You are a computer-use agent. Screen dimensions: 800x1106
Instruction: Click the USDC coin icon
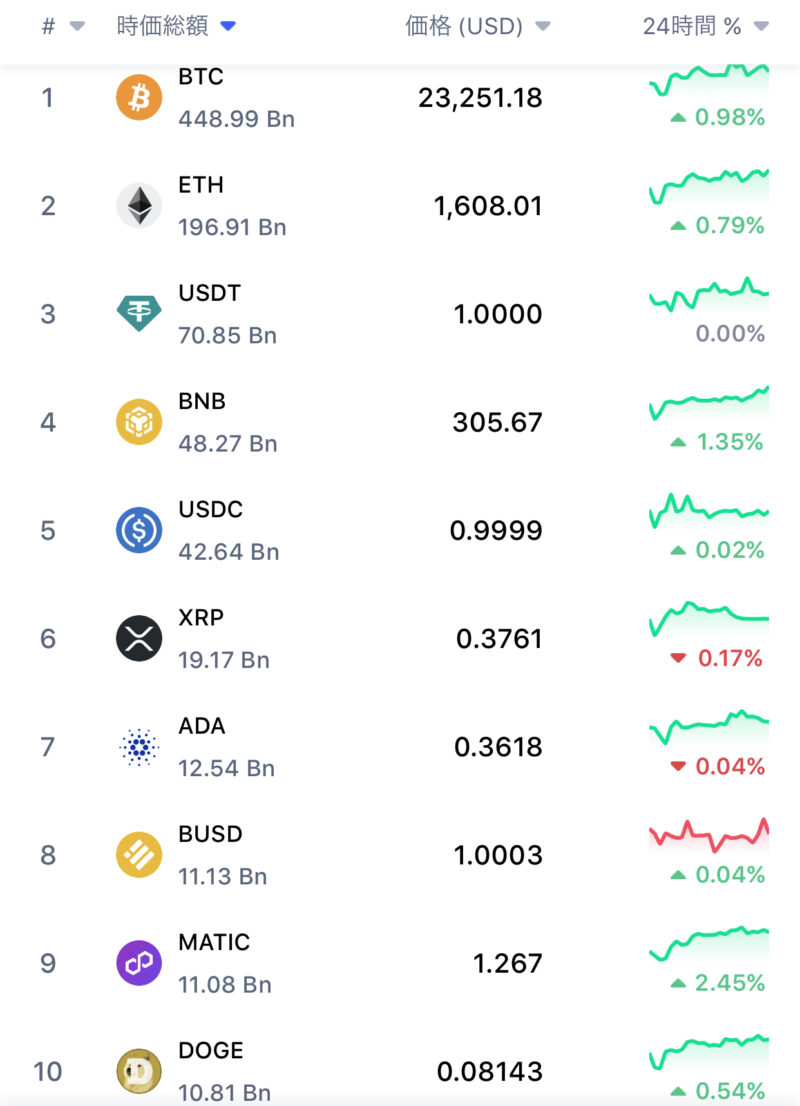pyautogui.click(x=139, y=530)
